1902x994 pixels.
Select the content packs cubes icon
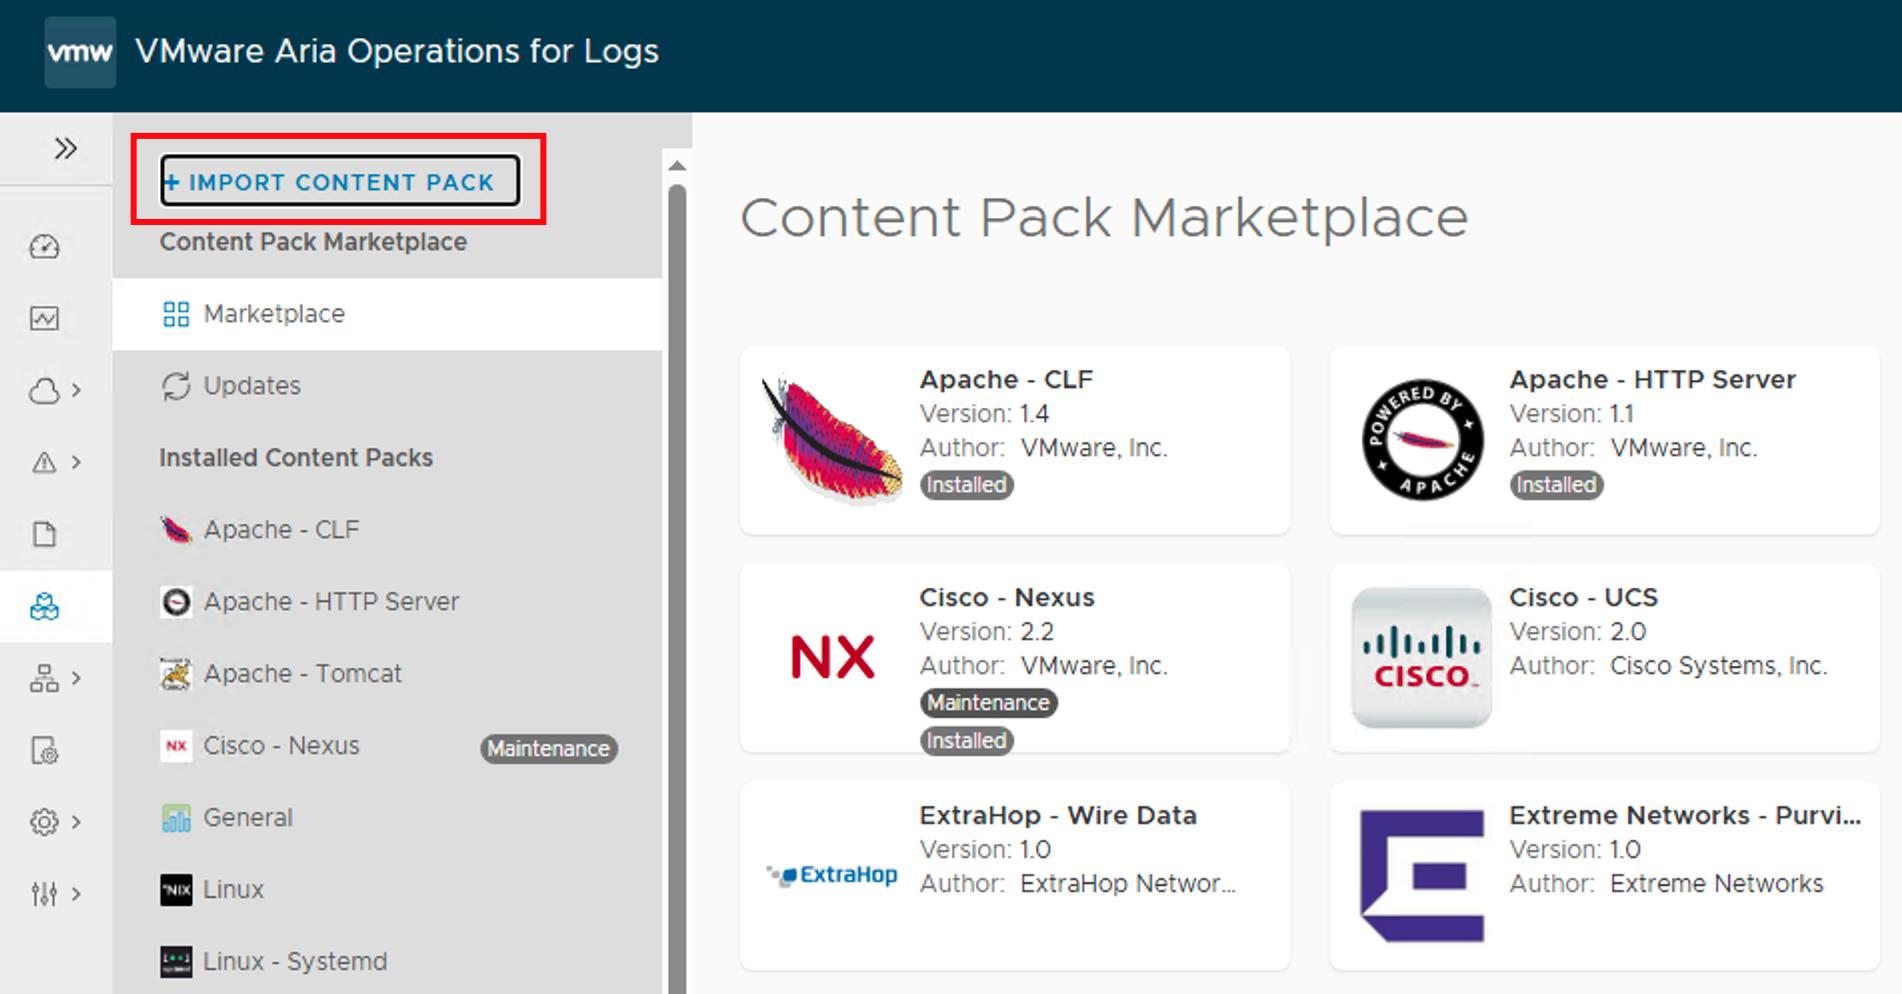tap(44, 606)
